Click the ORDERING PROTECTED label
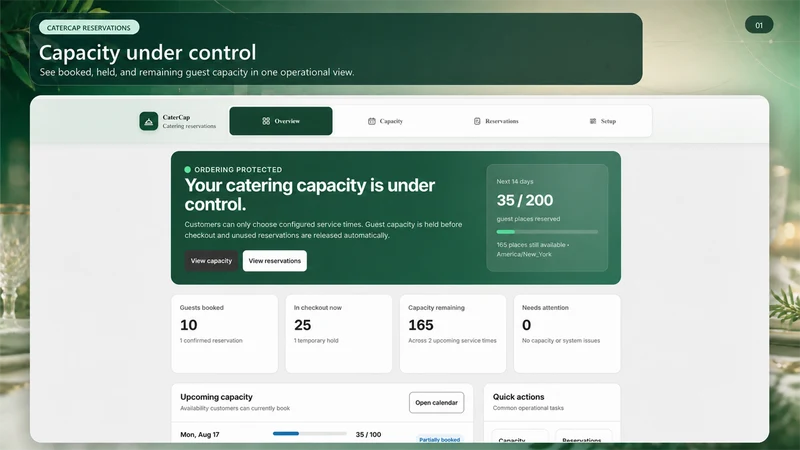This screenshot has width=800, height=450. click(x=238, y=169)
